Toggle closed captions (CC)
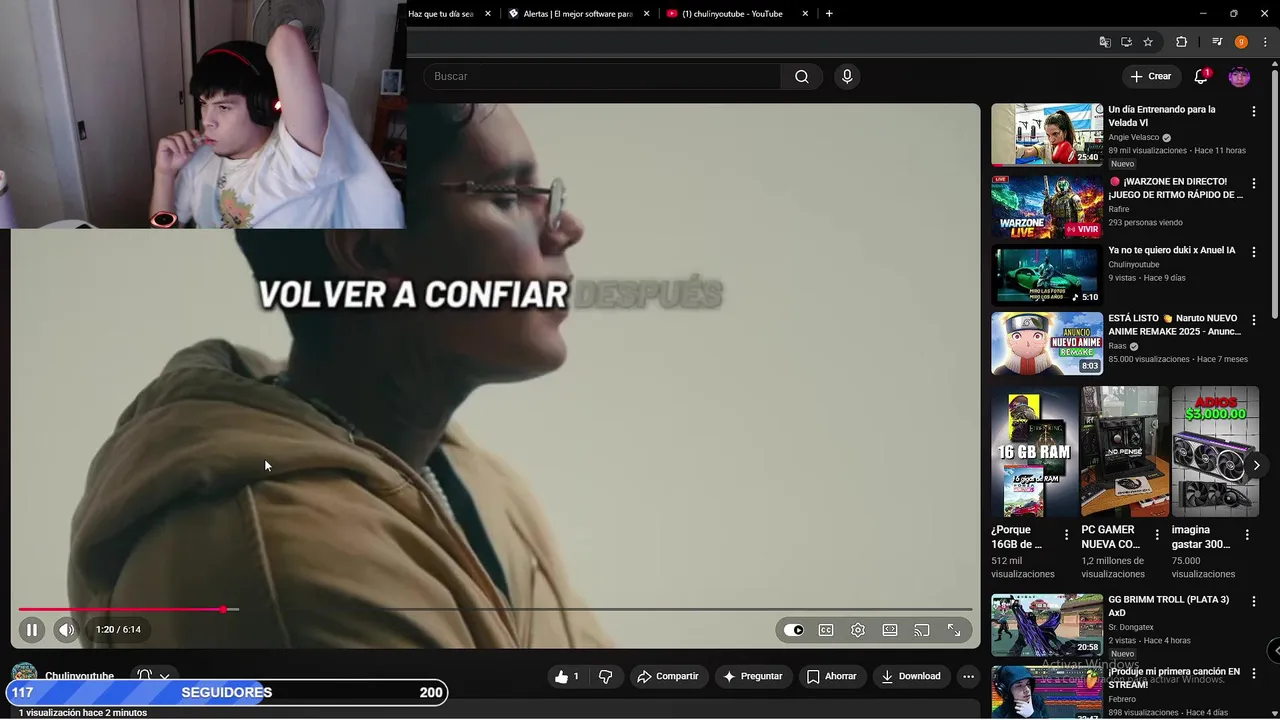This screenshot has width=1280, height=720. pyautogui.click(x=826, y=630)
